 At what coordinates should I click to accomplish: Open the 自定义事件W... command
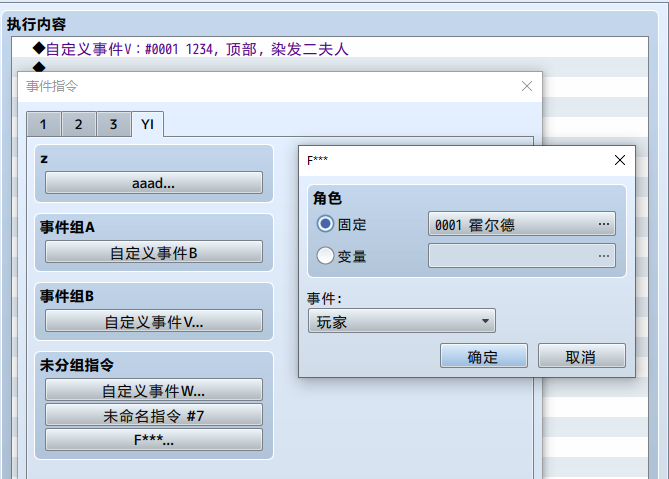pyautogui.click(x=154, y=390)
